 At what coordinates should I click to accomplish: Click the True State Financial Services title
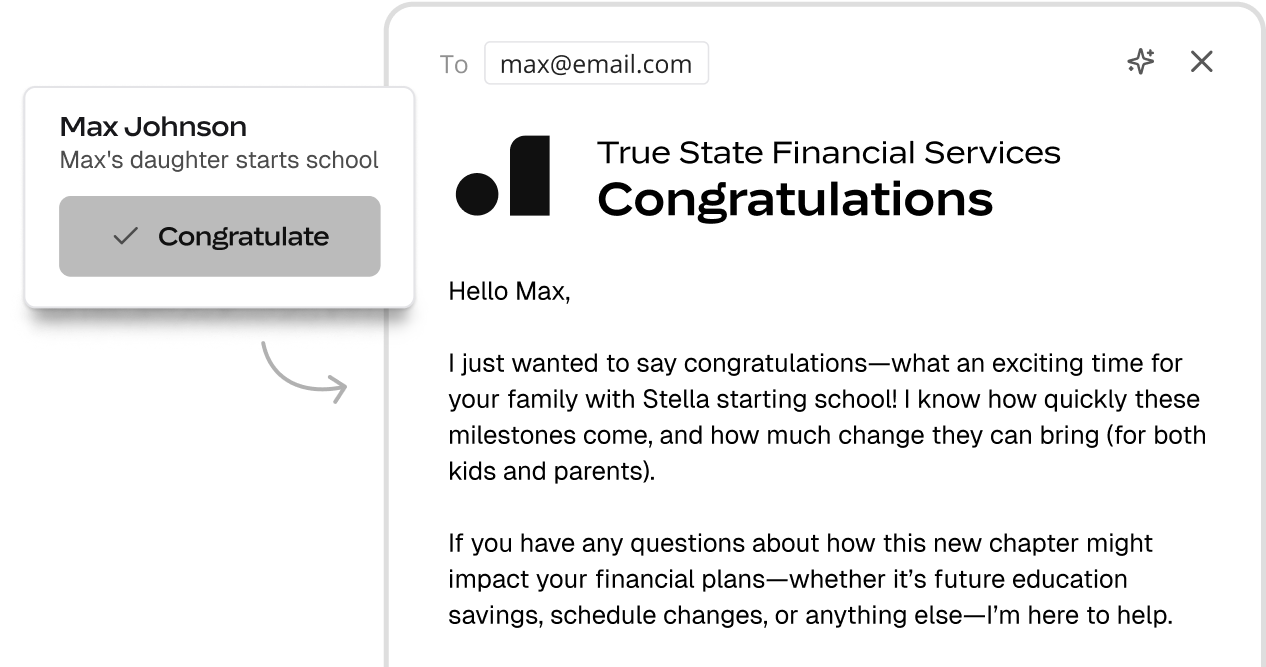tap(829, 152)
